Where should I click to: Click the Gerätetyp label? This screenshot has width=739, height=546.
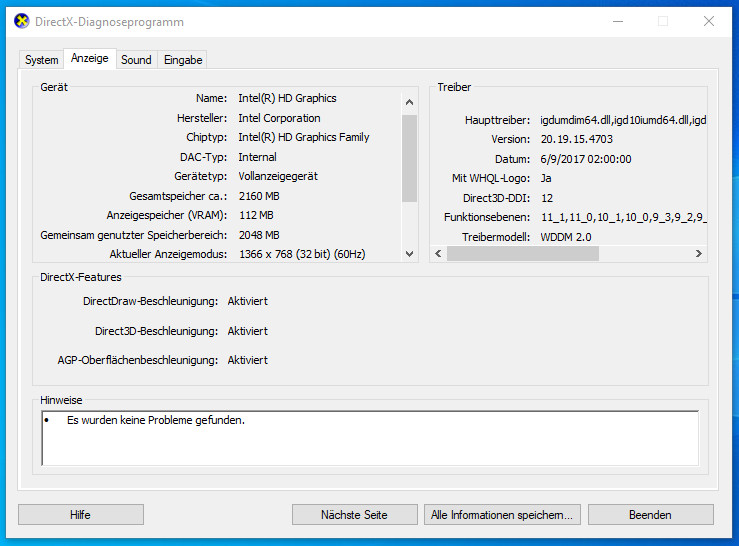(x=200, y=176)
